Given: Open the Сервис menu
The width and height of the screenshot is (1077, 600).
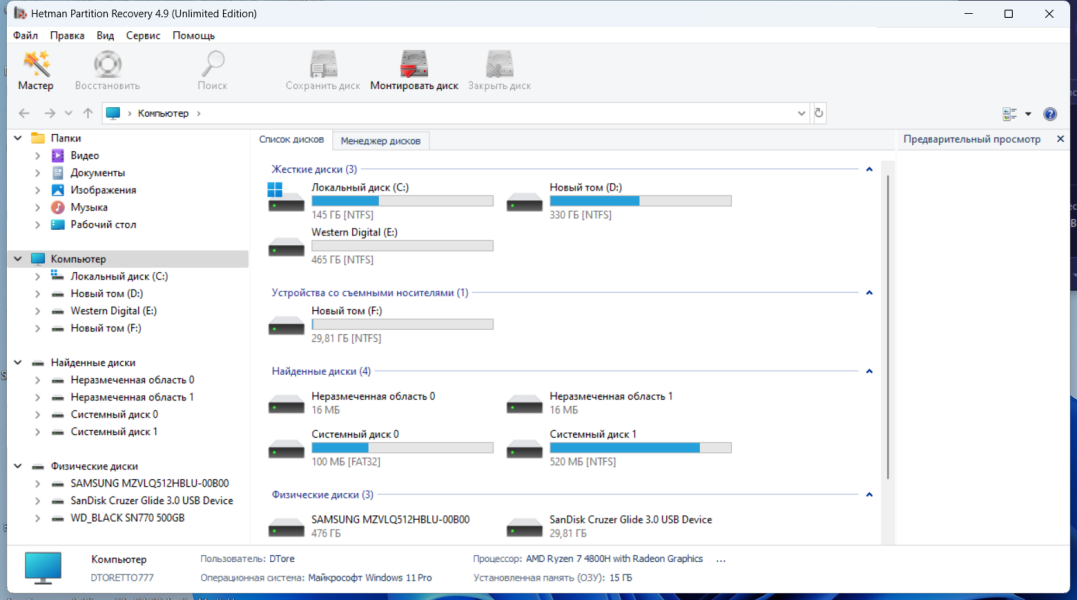Looking at the screenshot, I should 143,35.
